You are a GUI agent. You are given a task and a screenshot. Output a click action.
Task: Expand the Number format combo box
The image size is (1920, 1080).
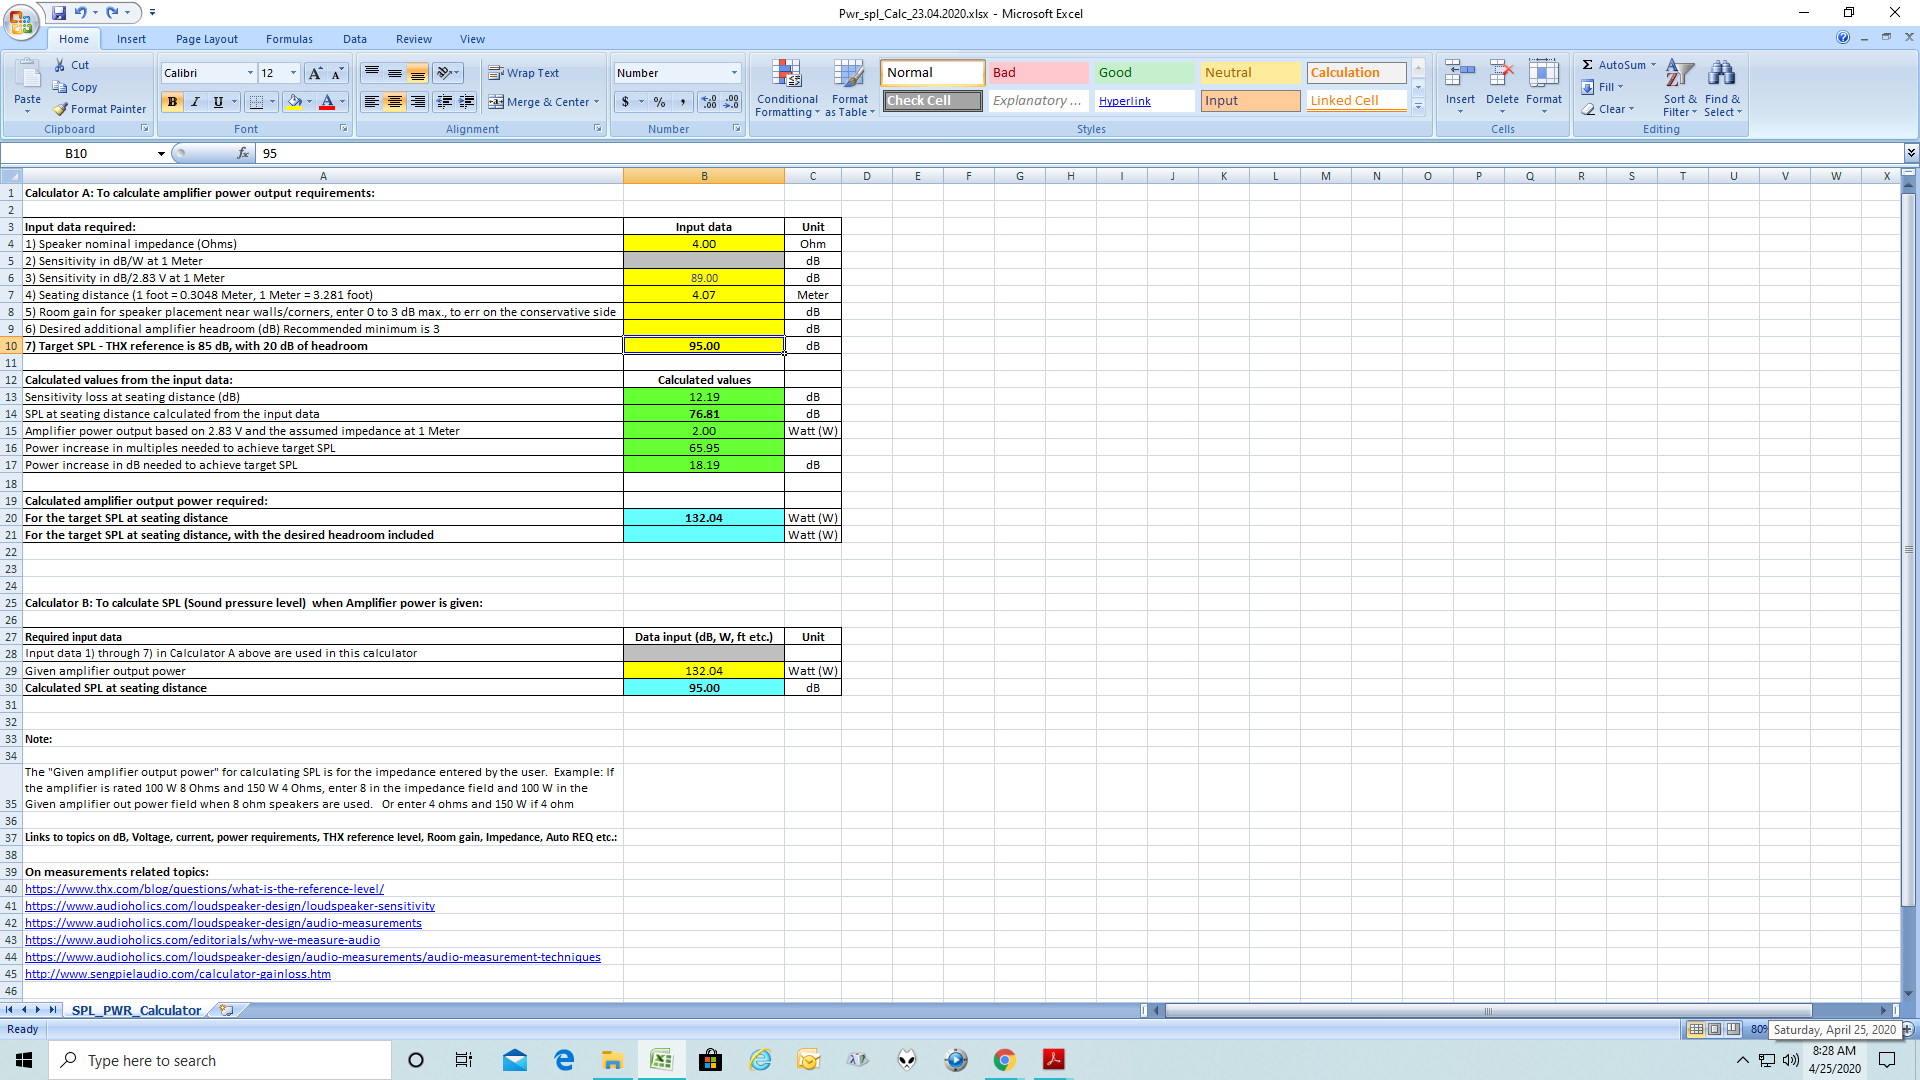click(x=734, y=73)
